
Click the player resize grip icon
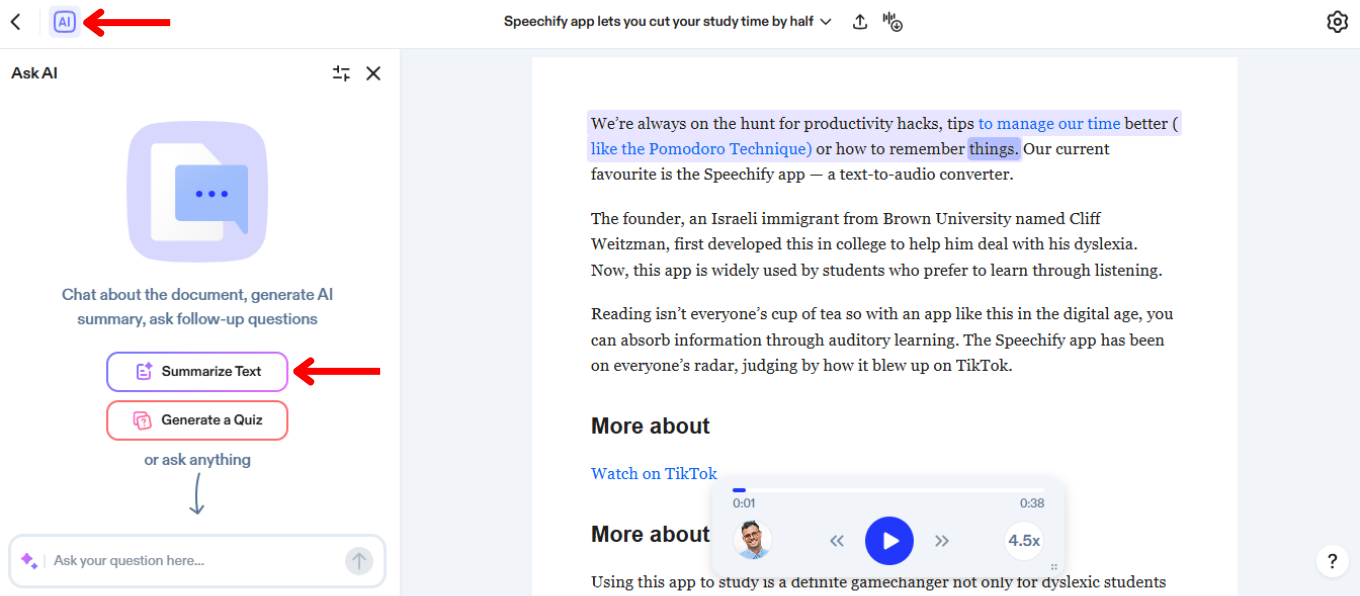pos(1054,567)
